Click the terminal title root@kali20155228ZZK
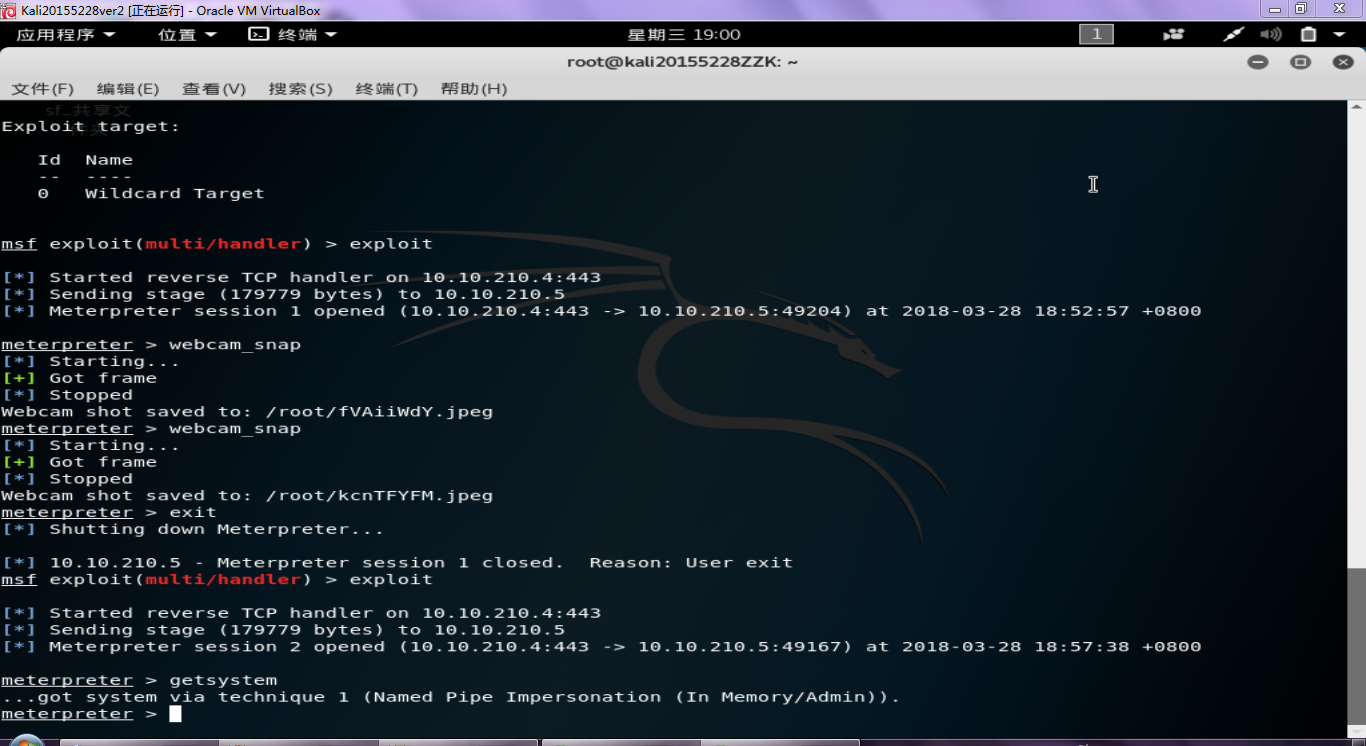The image size is (1366, 746). point(682,62)
